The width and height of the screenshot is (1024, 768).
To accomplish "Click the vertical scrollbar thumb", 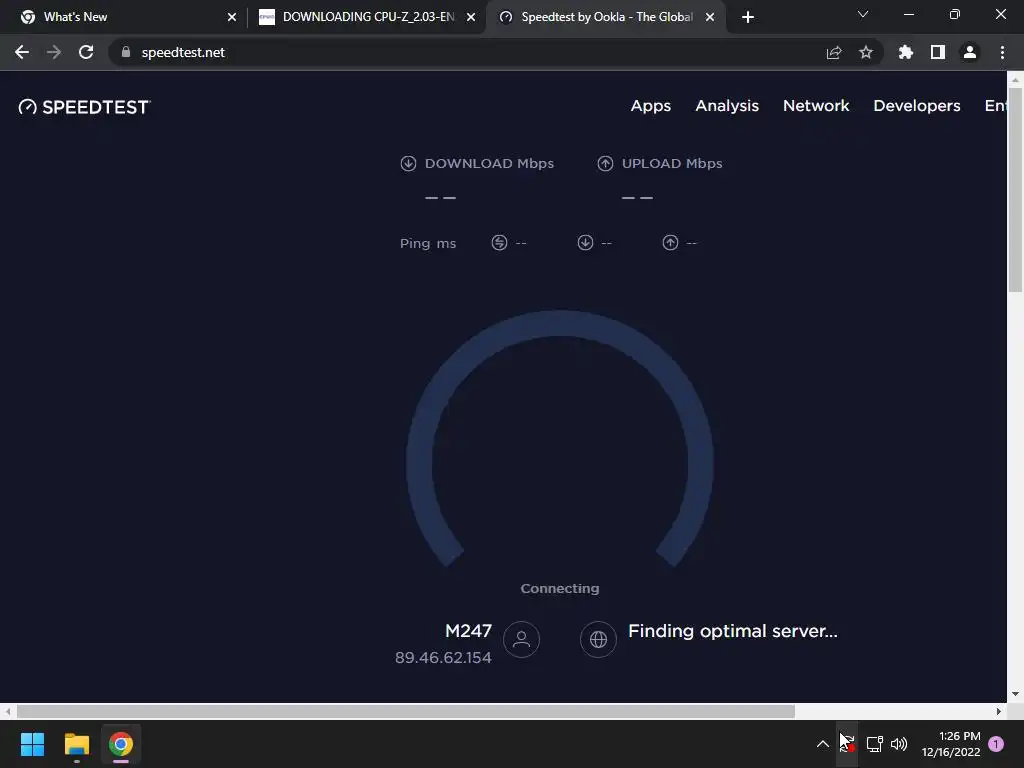I will (1016, 189).
